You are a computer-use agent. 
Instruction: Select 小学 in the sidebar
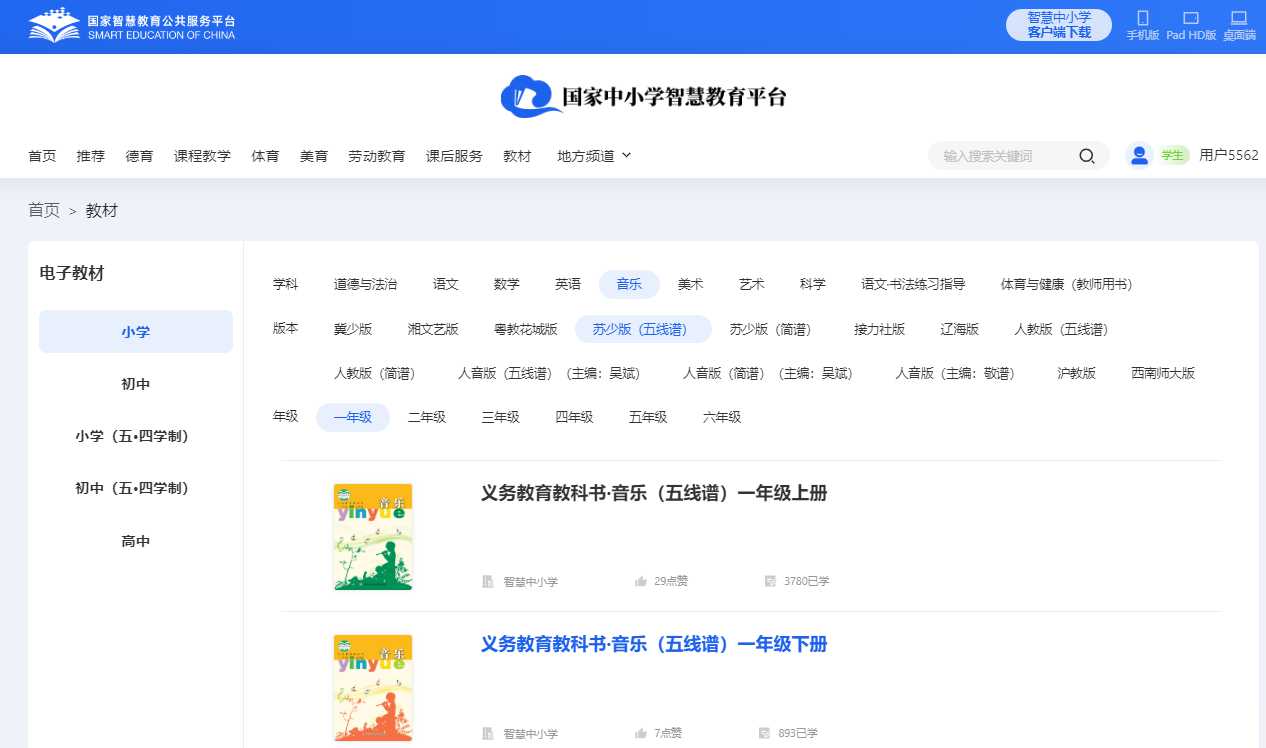pos(136,332)
